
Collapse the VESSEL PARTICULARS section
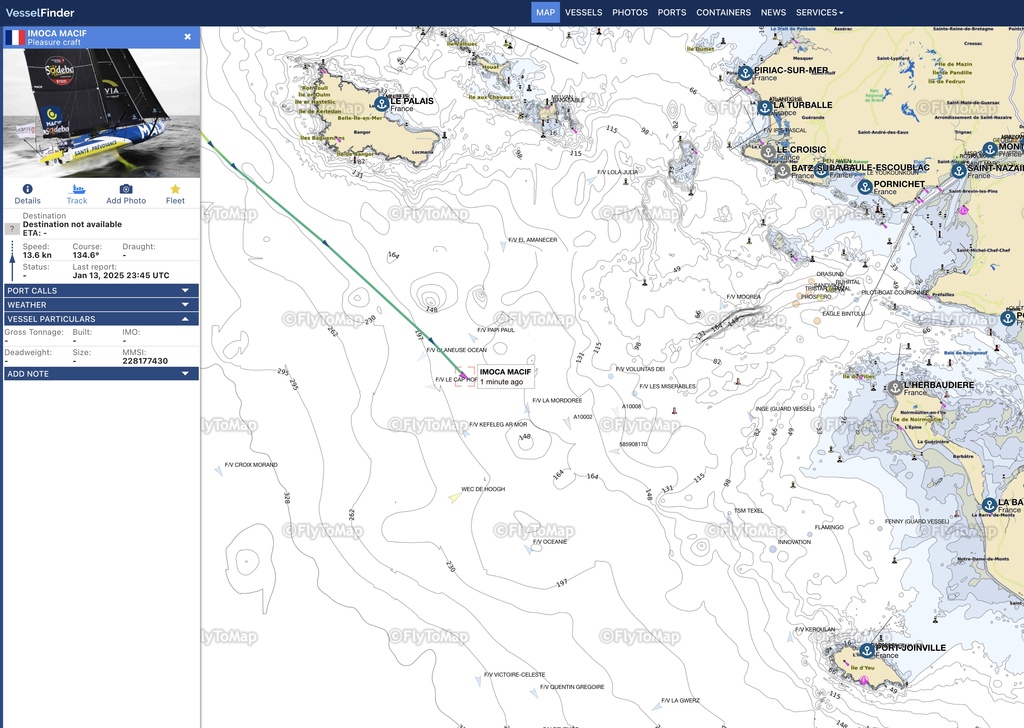click(101, 319)
